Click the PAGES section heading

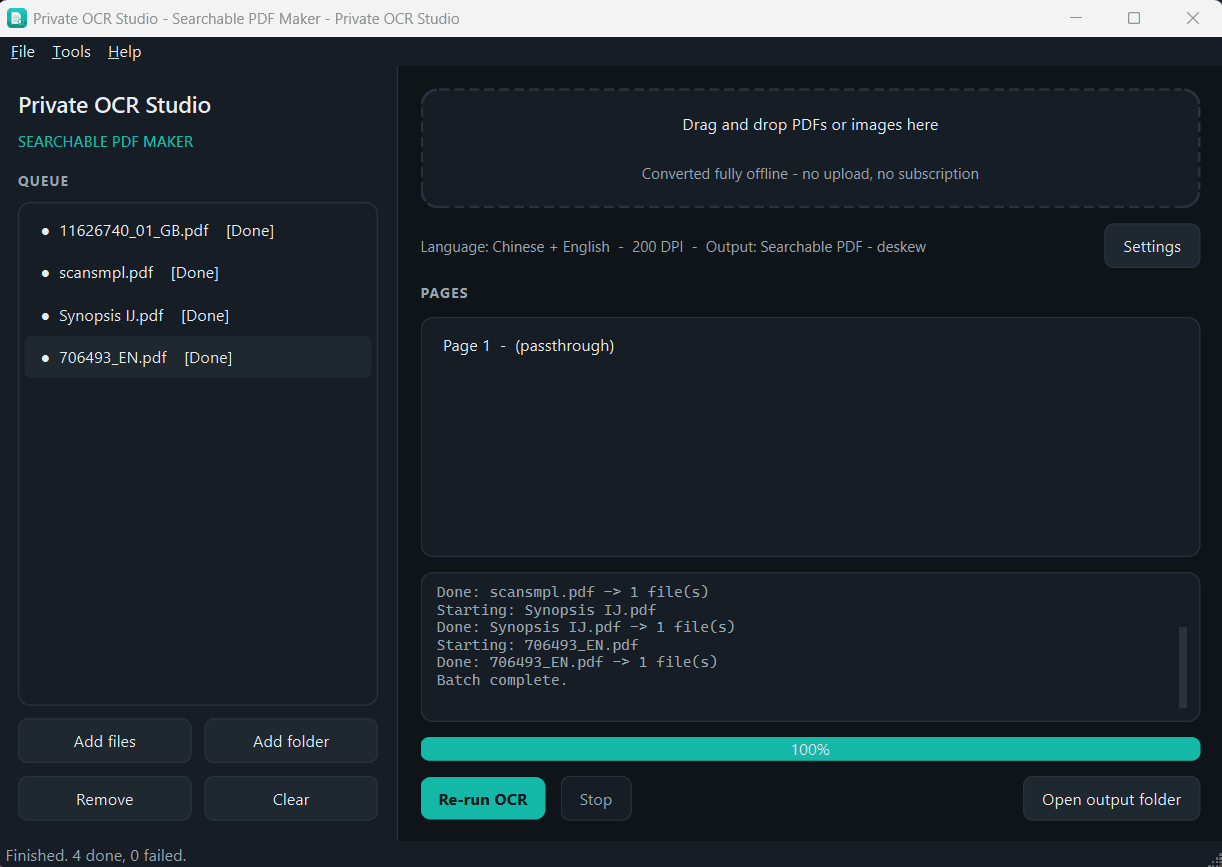coord(444,293)
